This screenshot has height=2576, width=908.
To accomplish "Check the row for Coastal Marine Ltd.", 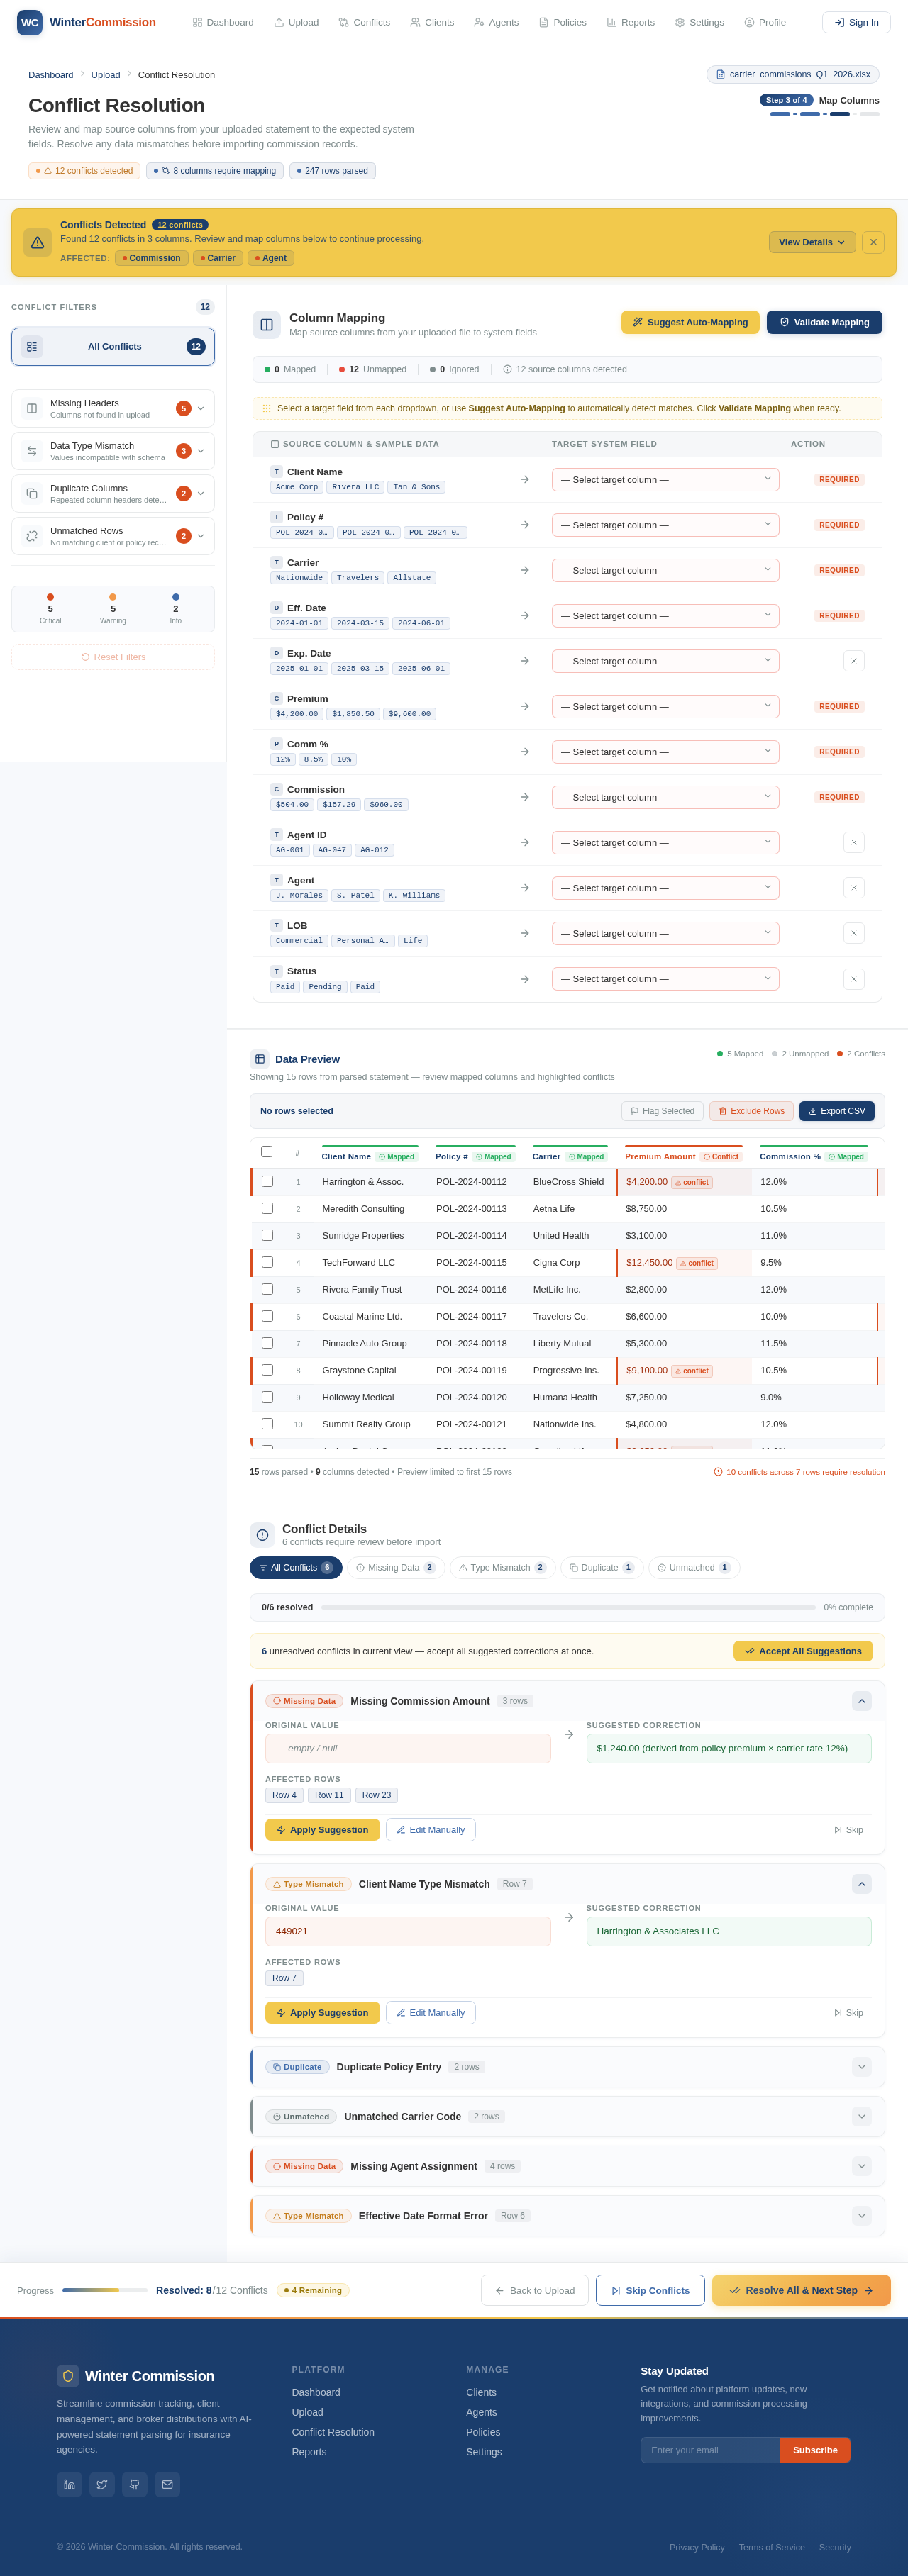I will tap(267, 1316).
